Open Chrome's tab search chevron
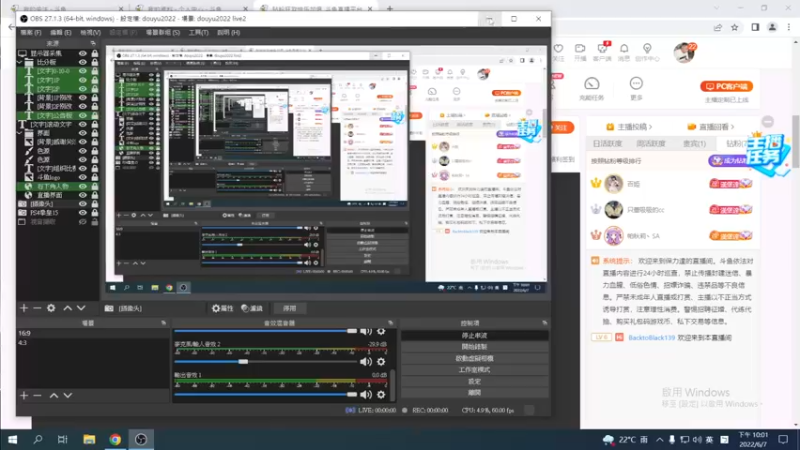This screenshot has height=450, width=800. click(716, 8)
